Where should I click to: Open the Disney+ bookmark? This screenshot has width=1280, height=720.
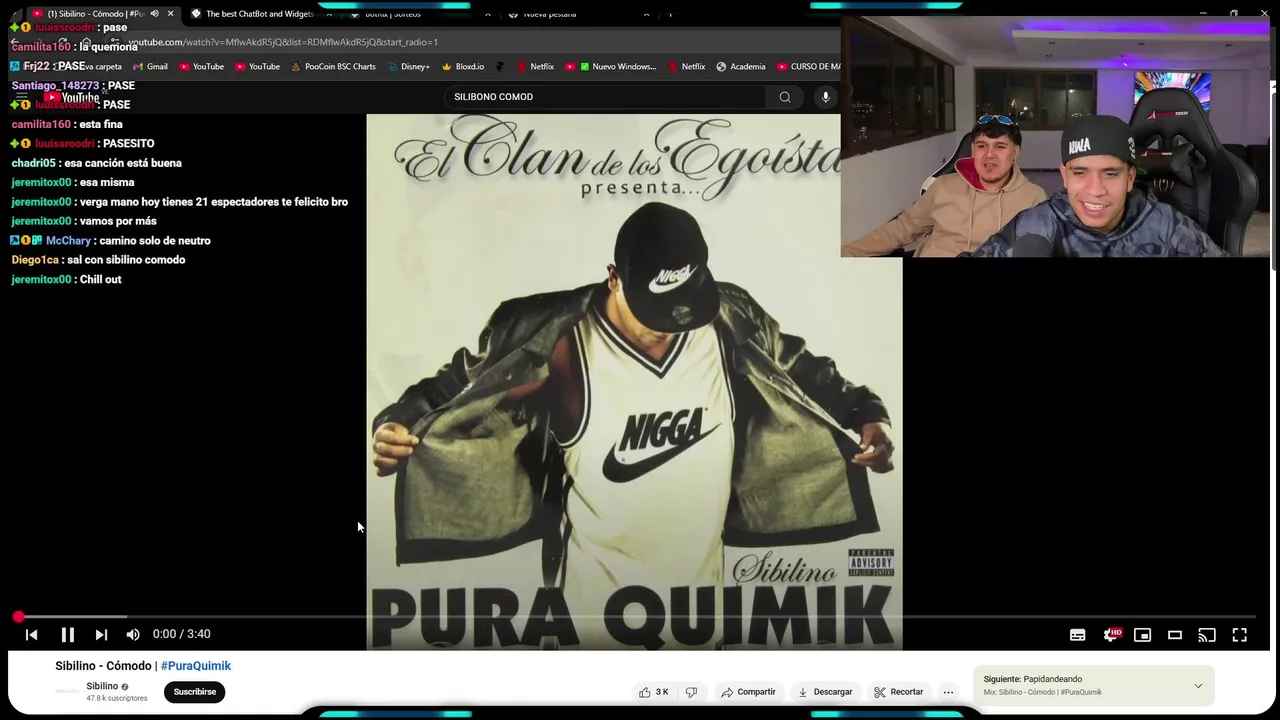pyautogui.click(x=408, y=67)
